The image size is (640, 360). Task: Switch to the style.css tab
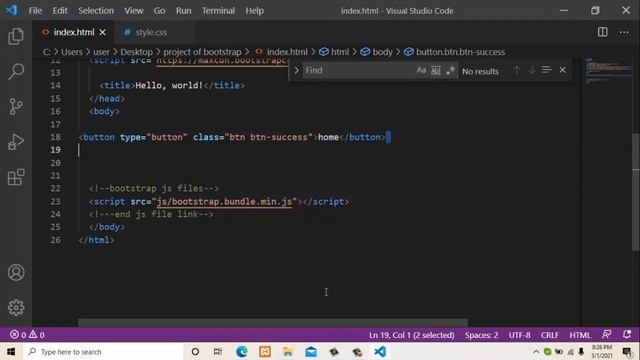point(151,32)
